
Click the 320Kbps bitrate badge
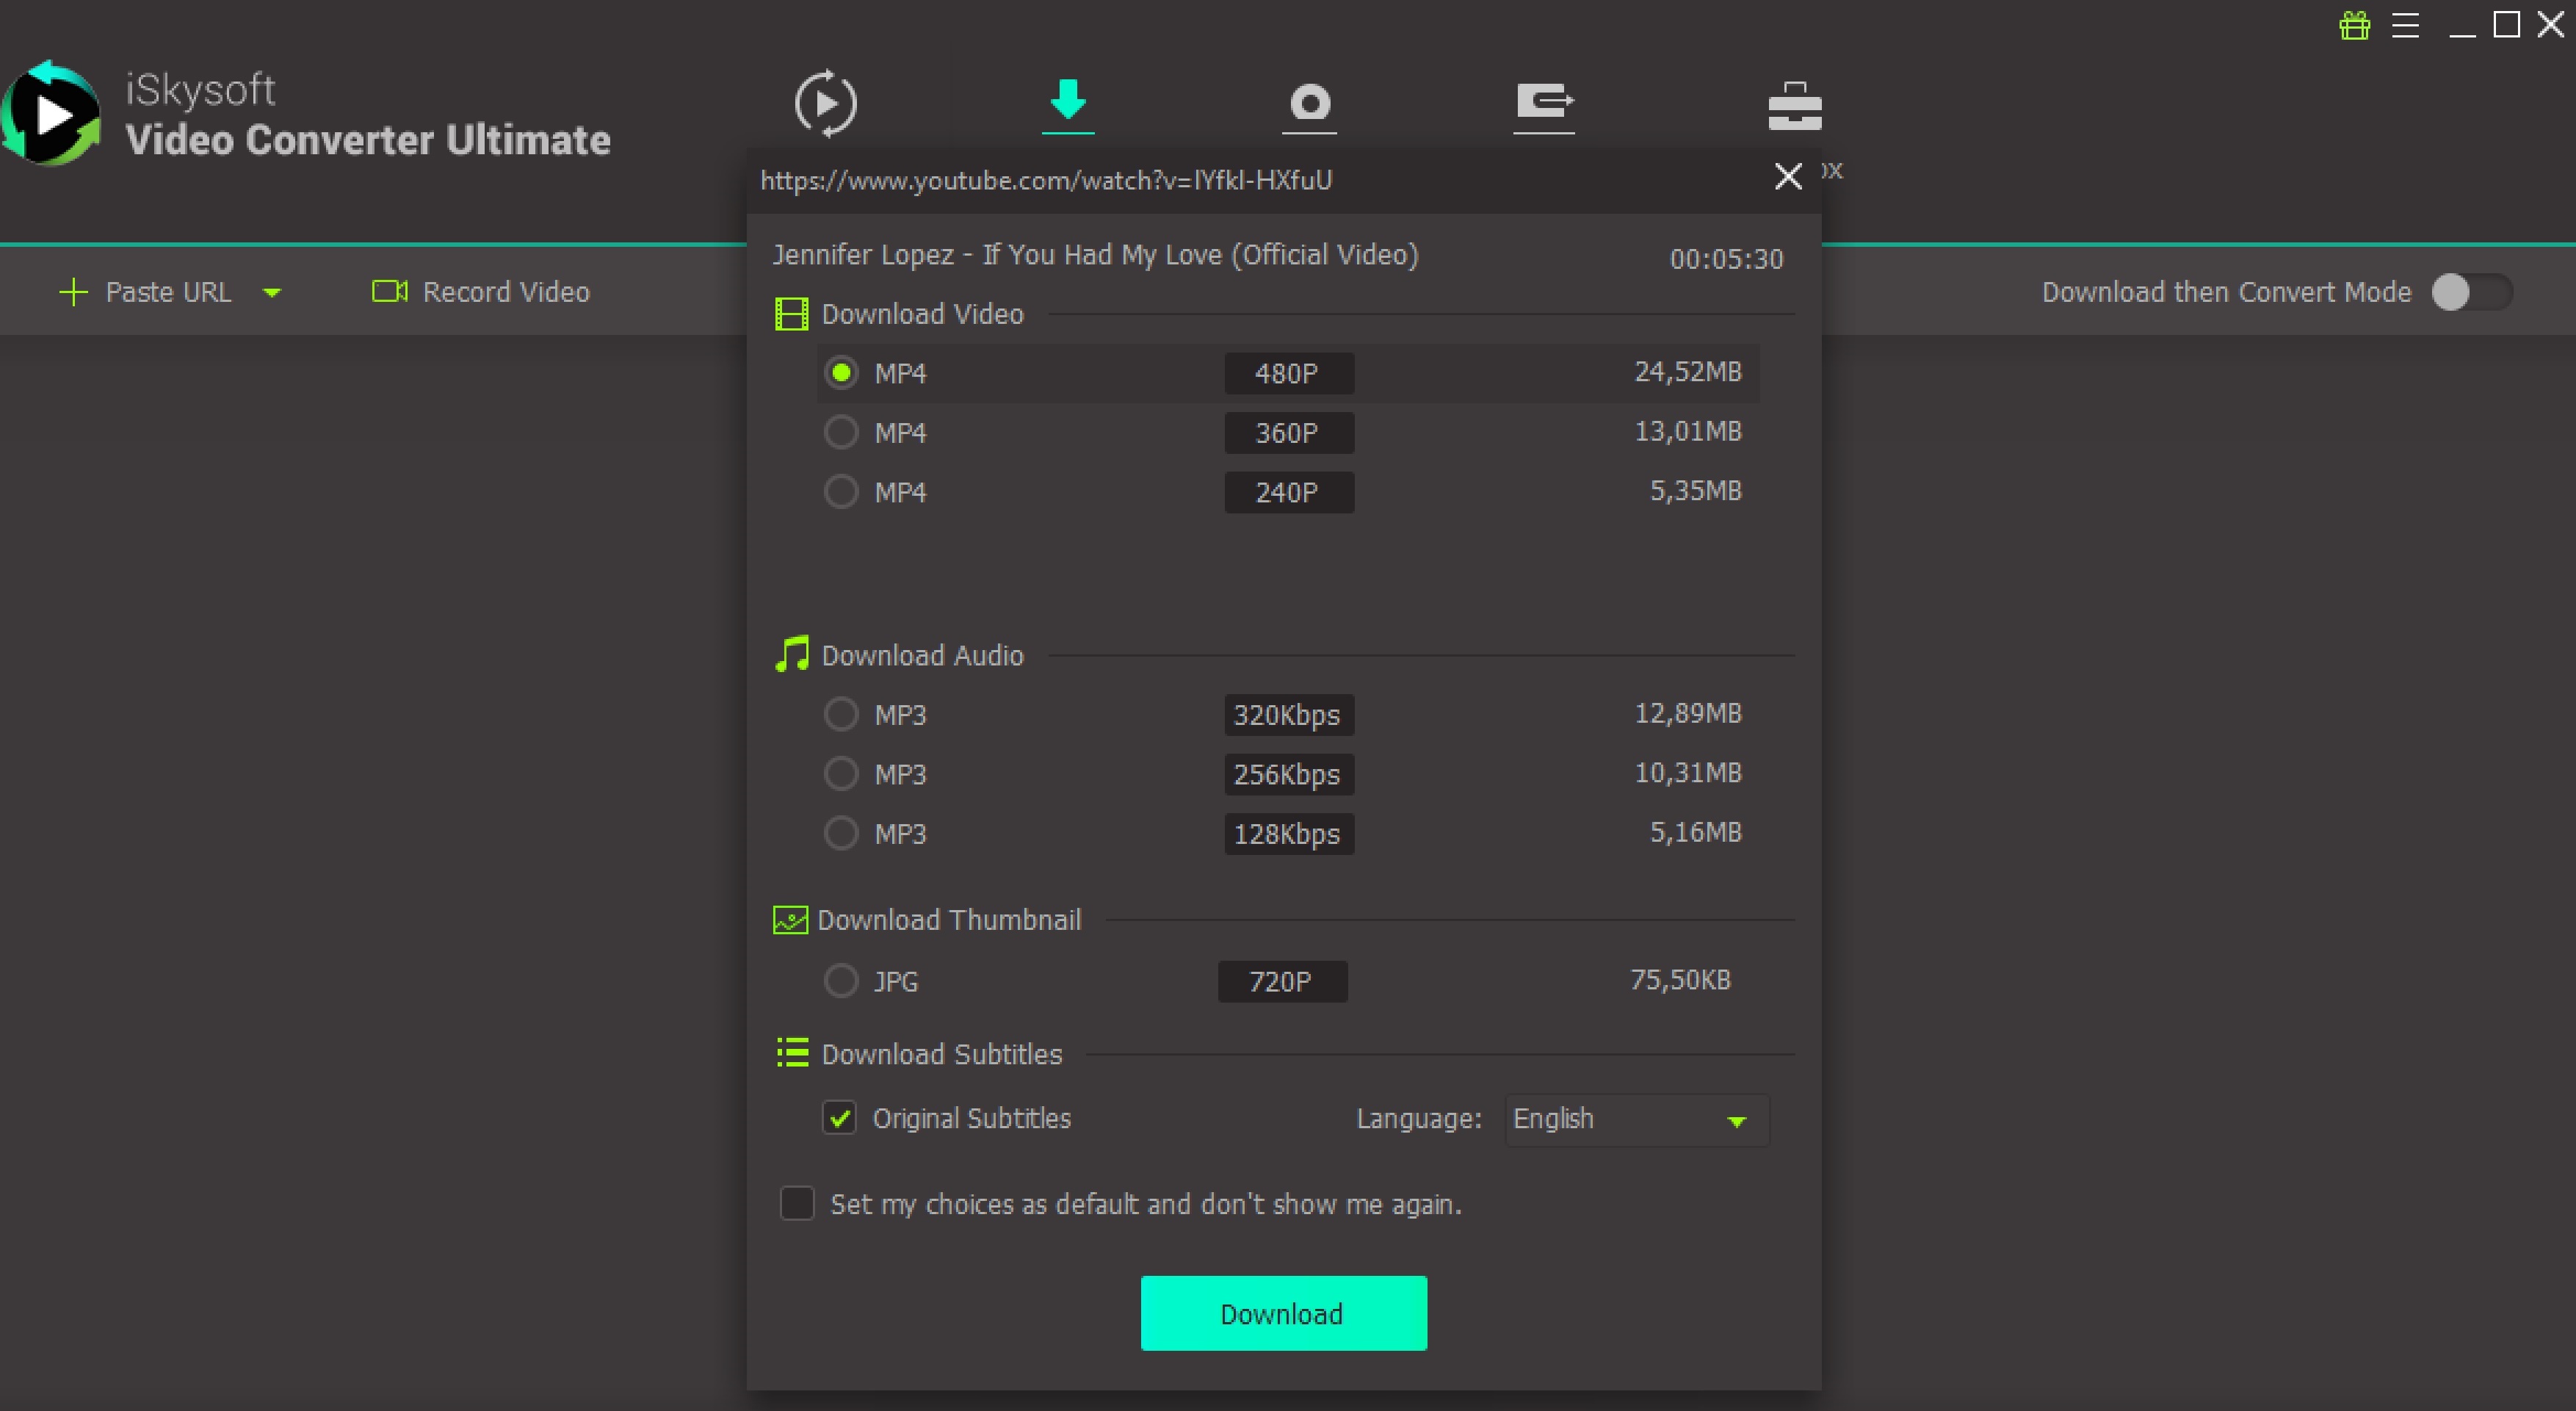(1289, 715)
